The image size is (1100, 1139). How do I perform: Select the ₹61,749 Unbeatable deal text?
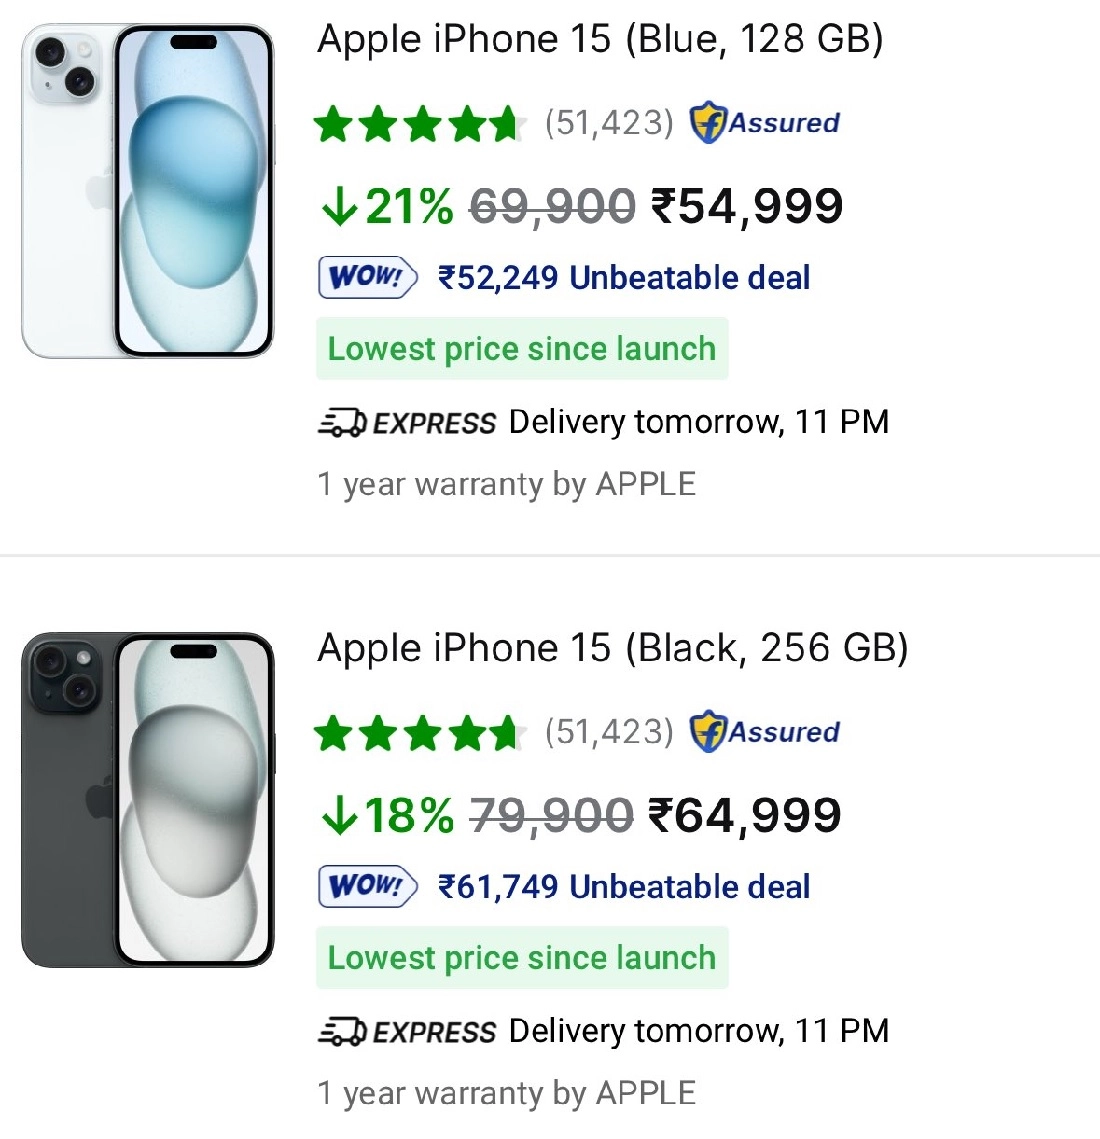pyautogui.click(x=624, y=887)
